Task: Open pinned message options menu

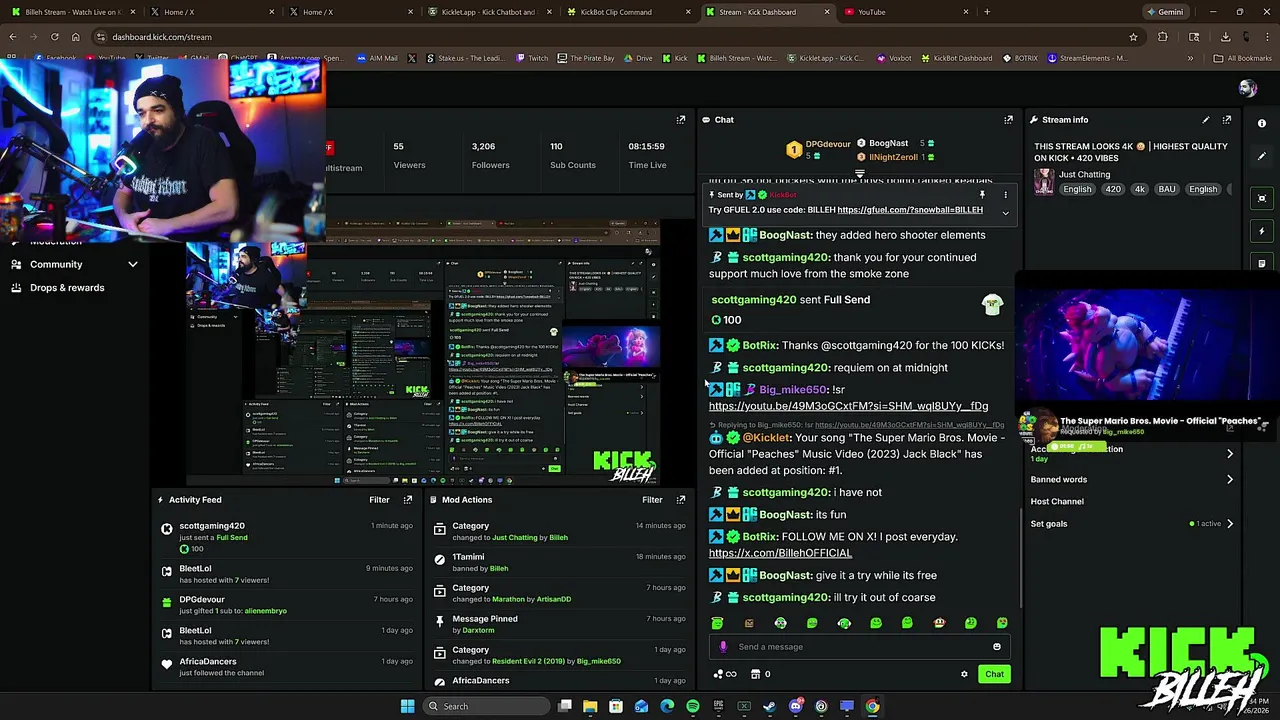Action: tap(1006, 195)
